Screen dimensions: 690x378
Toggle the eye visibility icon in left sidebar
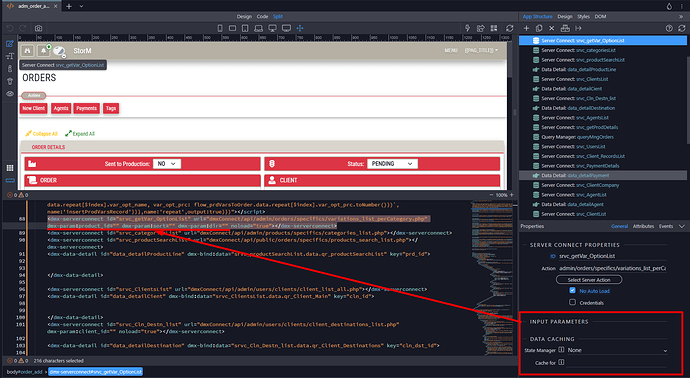pos(10,94)
